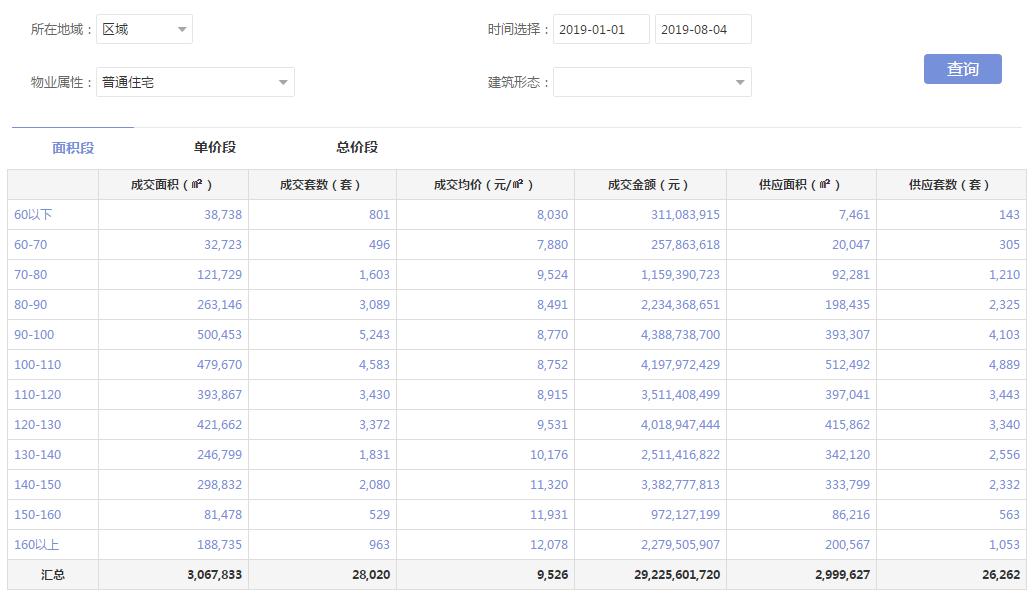The image size is (1034, 597).
Task: Click the 供应套数 column header
Action: pyautogui.click(x=949, y=185)
